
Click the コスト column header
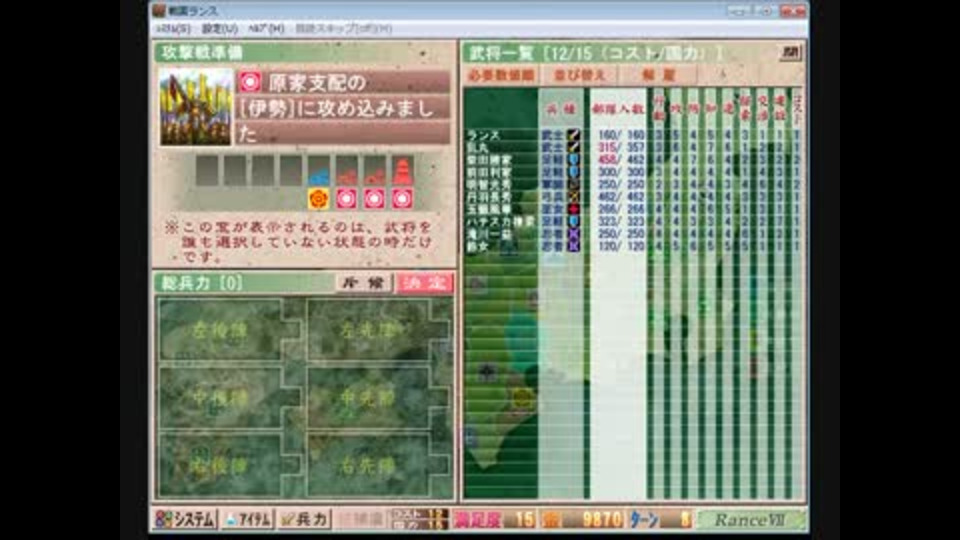point(797,108)
